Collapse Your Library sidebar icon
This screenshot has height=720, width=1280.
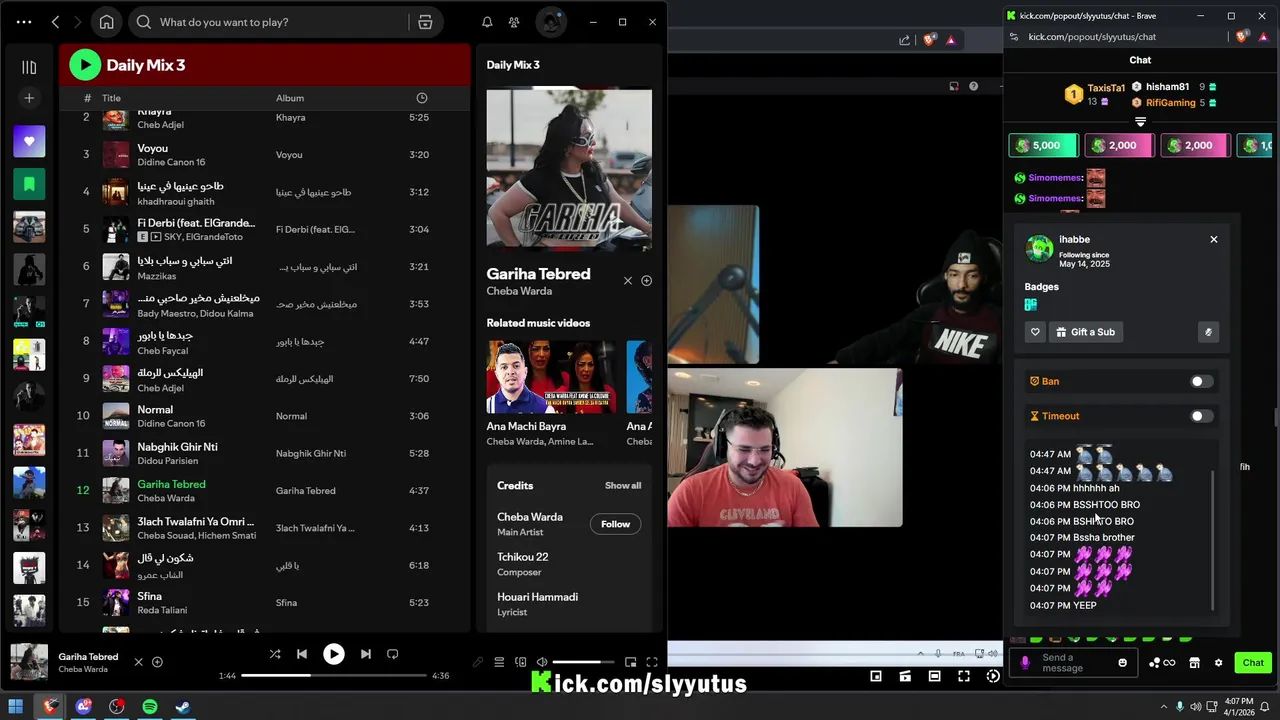(x=29, y=67)
